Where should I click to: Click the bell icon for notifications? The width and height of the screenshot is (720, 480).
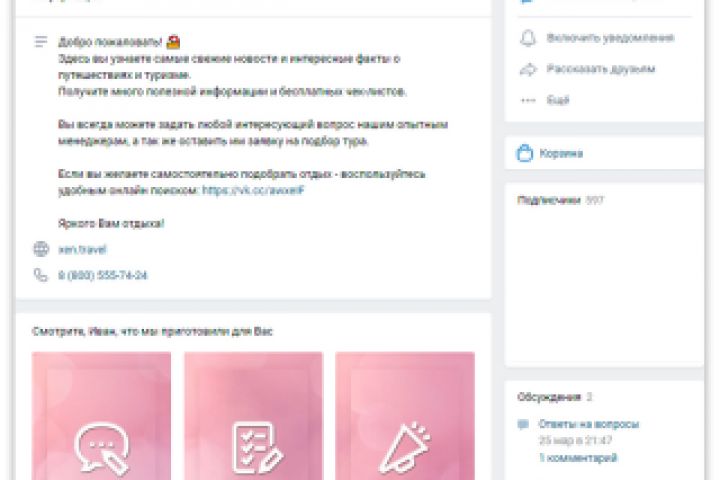[528, 38]
